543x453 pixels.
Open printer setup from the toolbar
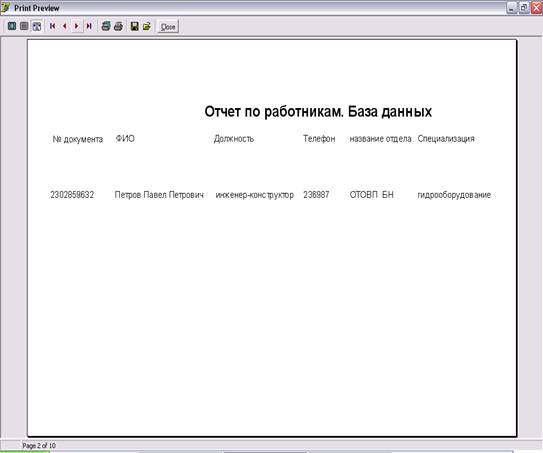[106, 26]
